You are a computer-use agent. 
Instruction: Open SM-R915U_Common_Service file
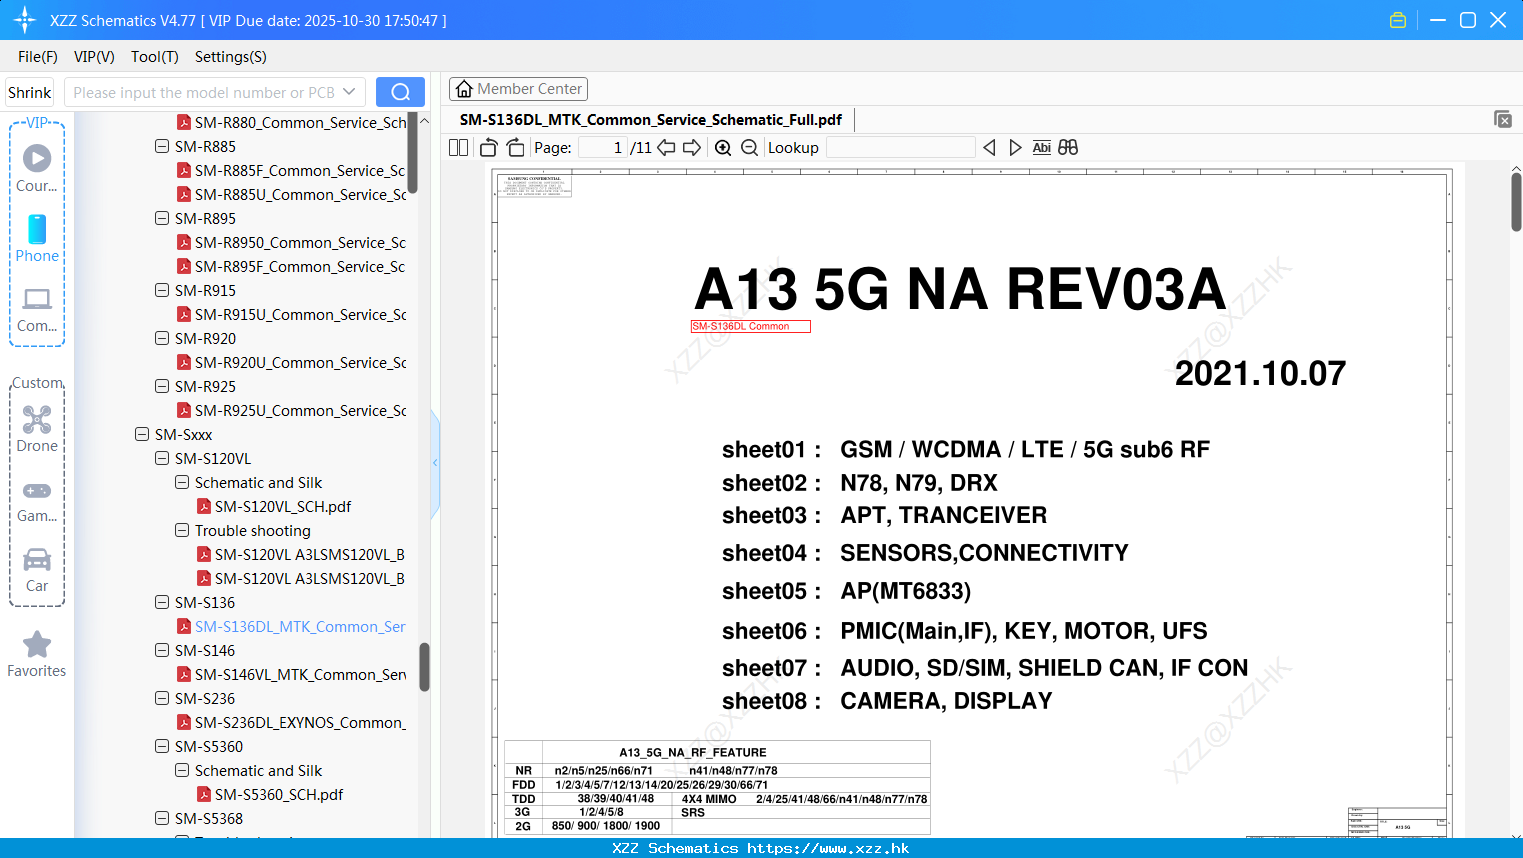[291, 314]
